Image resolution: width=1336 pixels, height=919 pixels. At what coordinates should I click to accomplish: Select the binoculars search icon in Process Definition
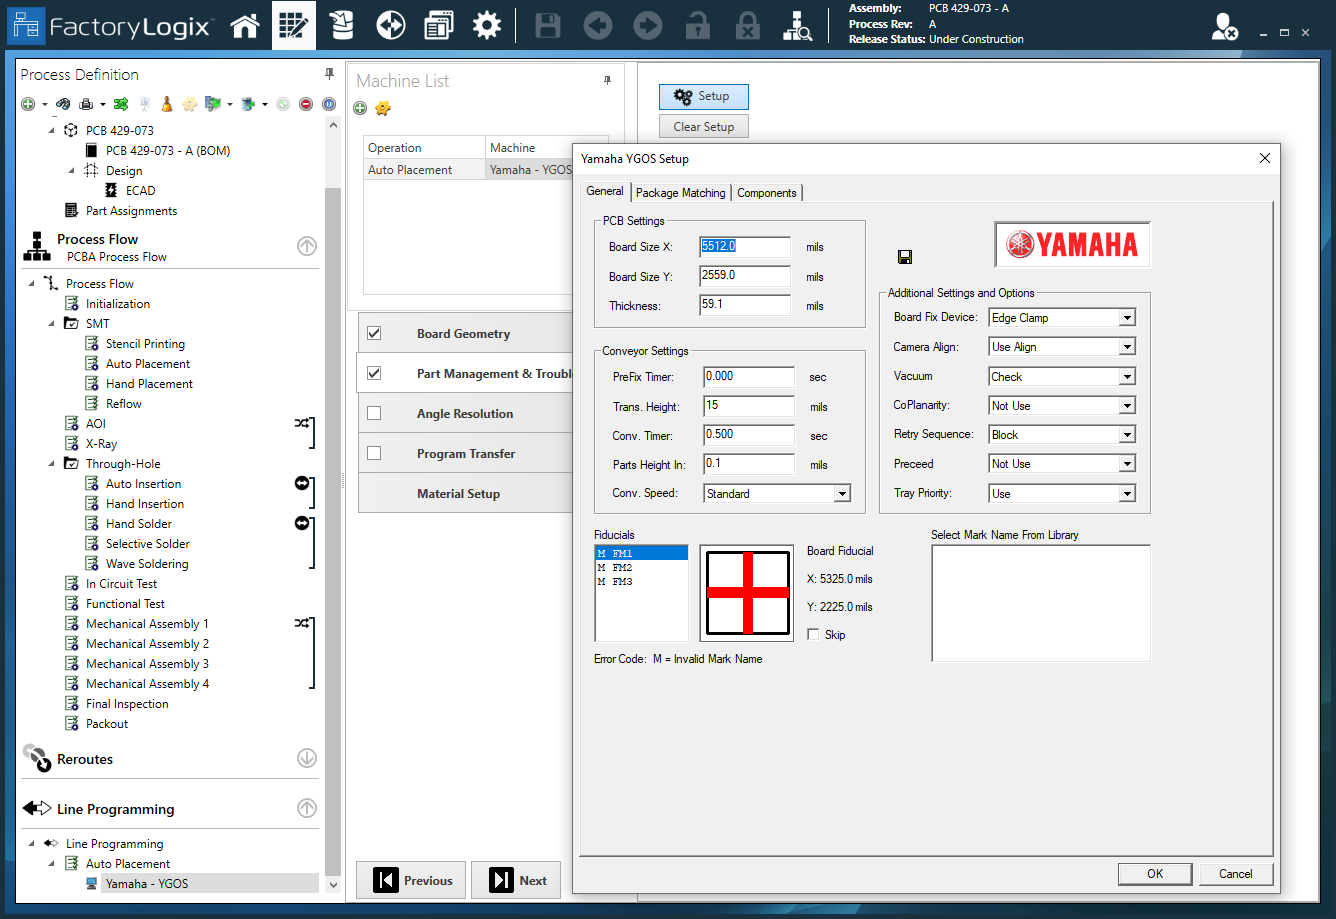click(62, 103)
